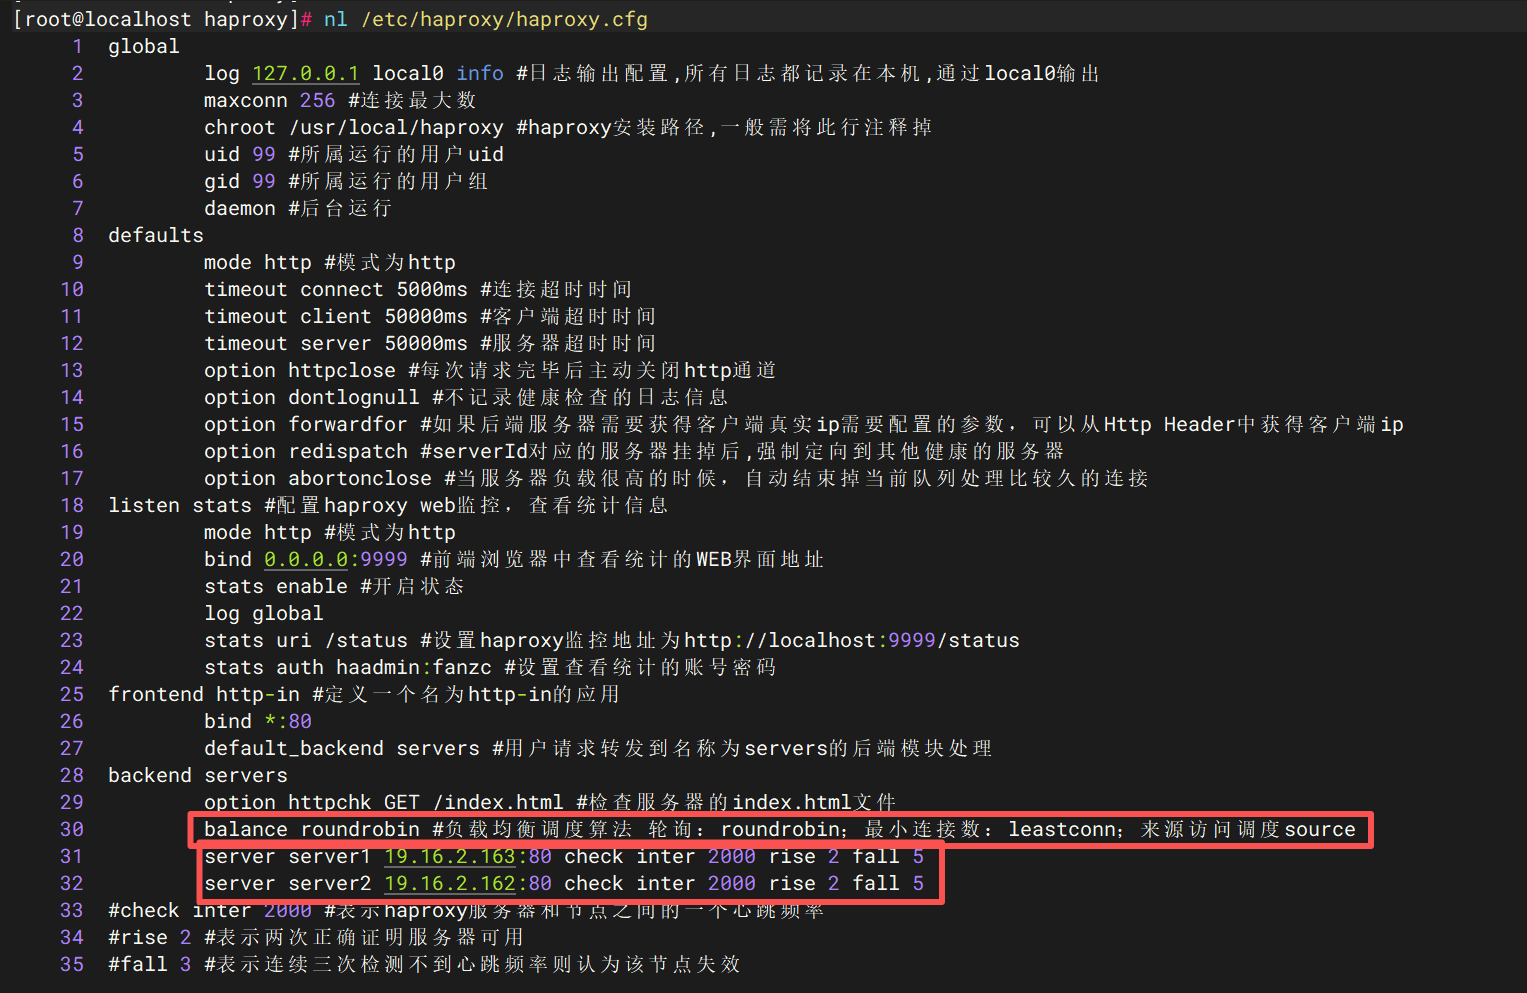Screen dimensions: 1527x993
Task: Select the http://localhost:9999/status URL in the comment
Action: (852, 640)
